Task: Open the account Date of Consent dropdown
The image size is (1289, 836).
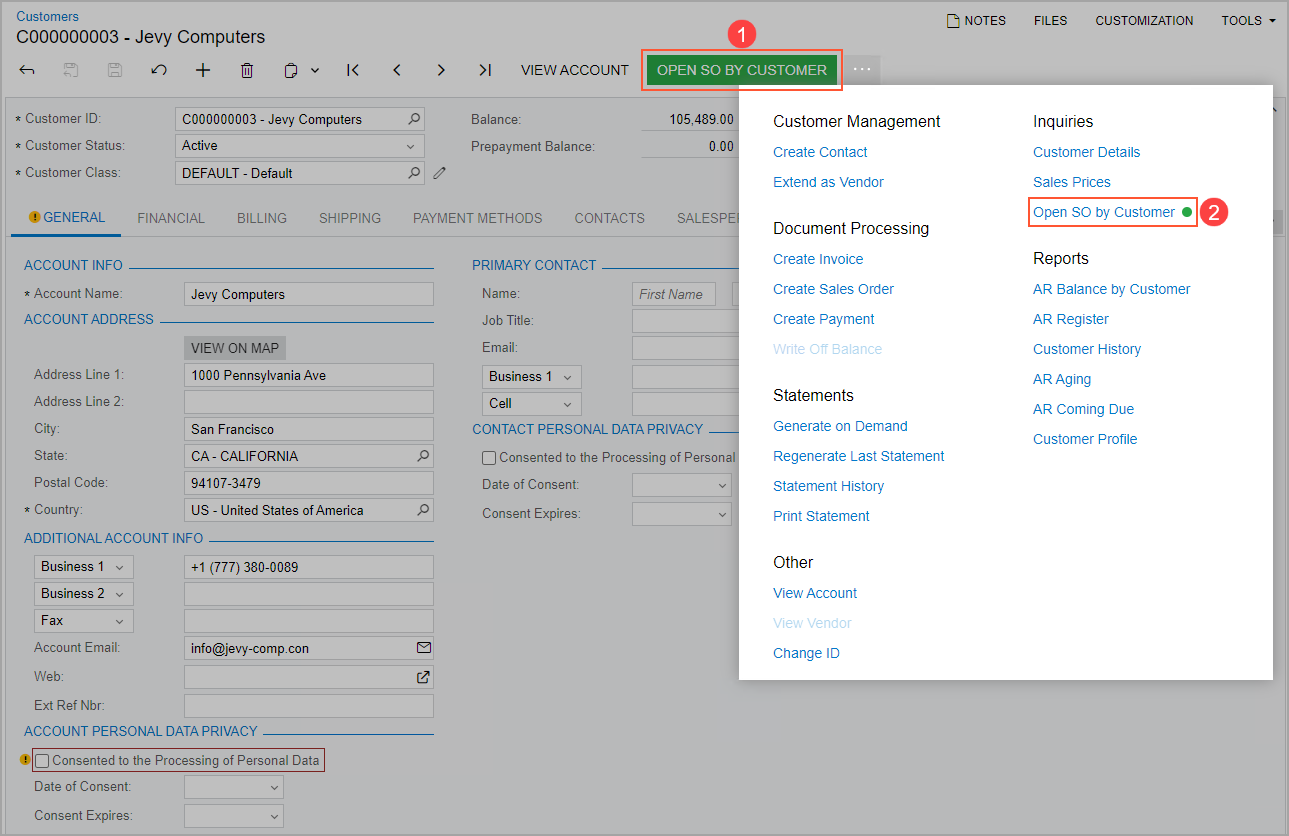Action: pos(275,788)
